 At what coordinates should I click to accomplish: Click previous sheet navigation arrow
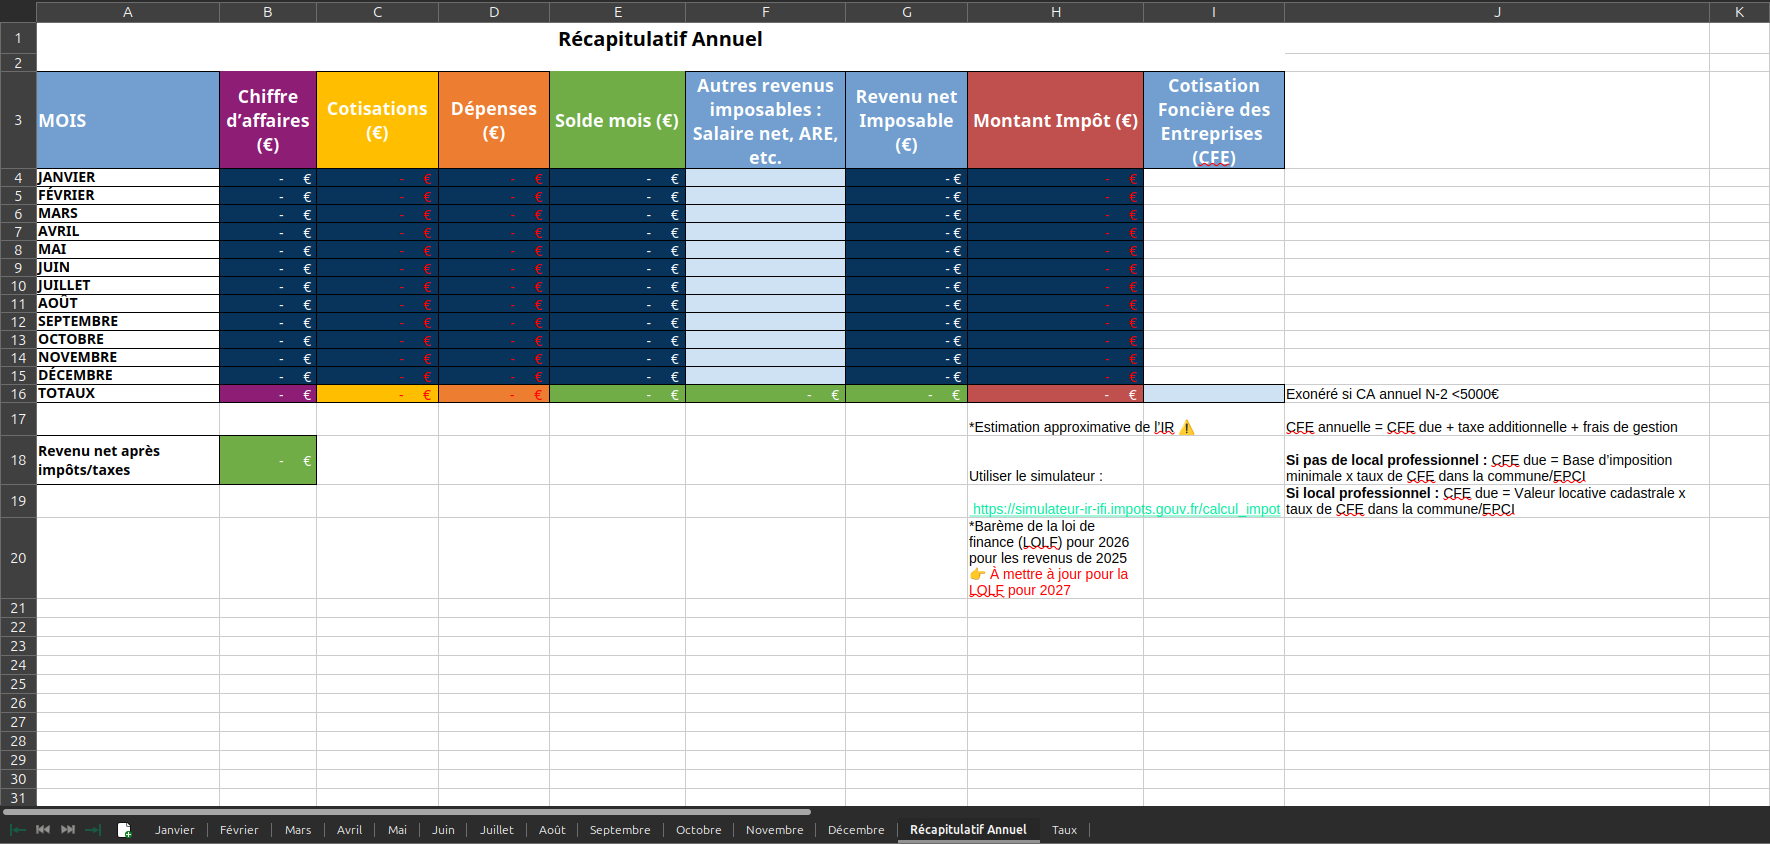43,830
